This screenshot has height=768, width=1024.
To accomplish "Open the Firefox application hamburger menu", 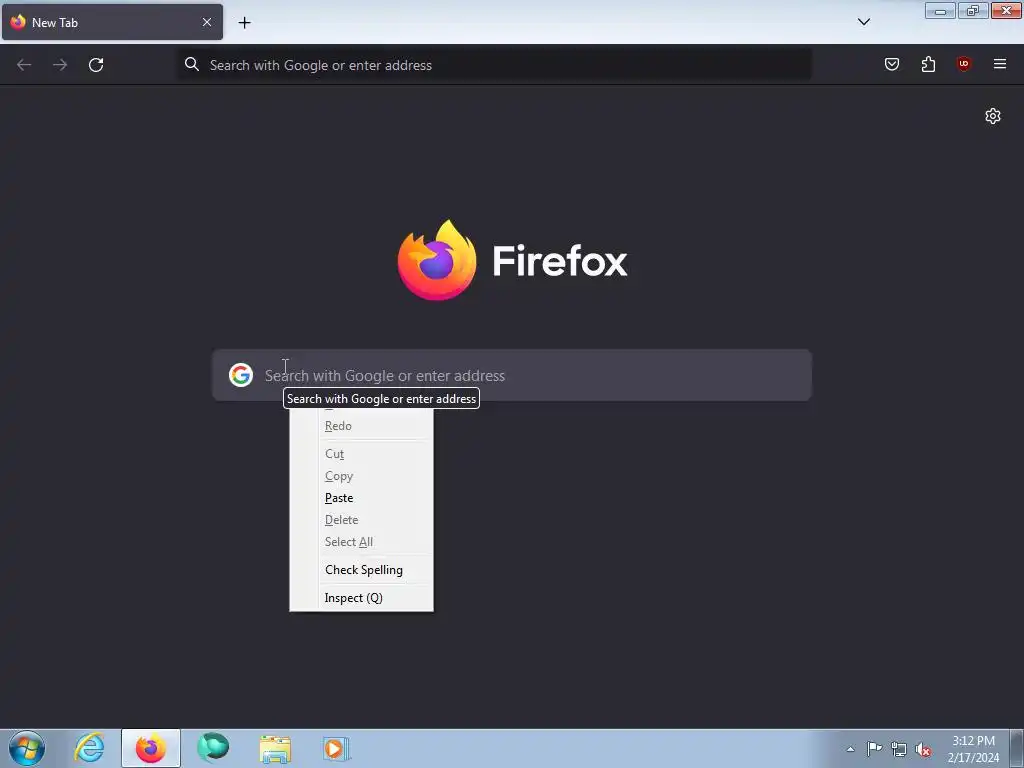I will [999, 64].
